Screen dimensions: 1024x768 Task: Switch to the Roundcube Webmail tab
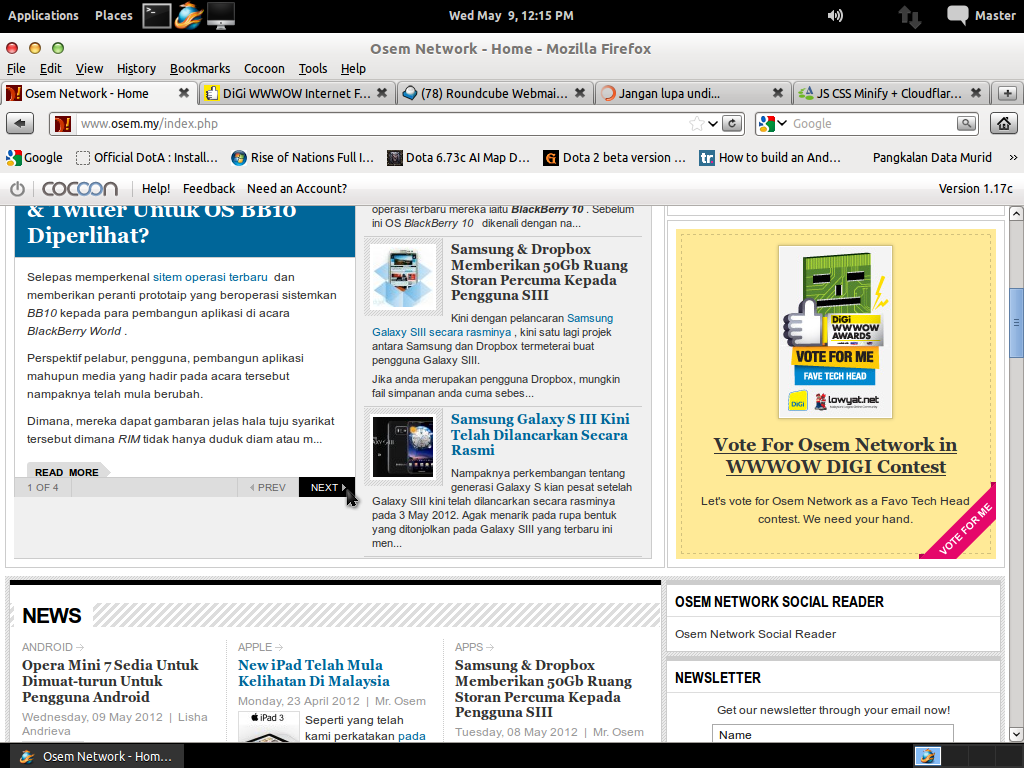coord(494,93)
